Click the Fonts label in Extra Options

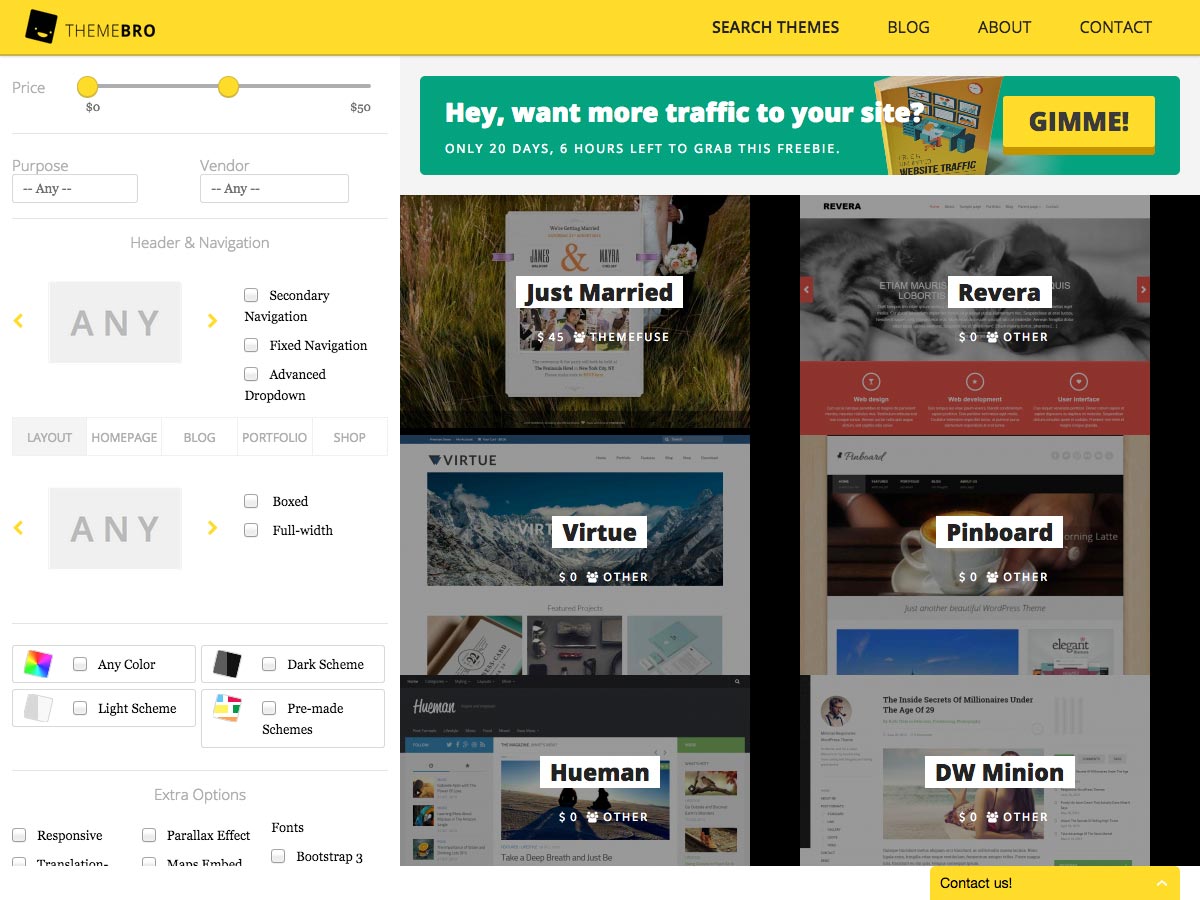(287, 827)
